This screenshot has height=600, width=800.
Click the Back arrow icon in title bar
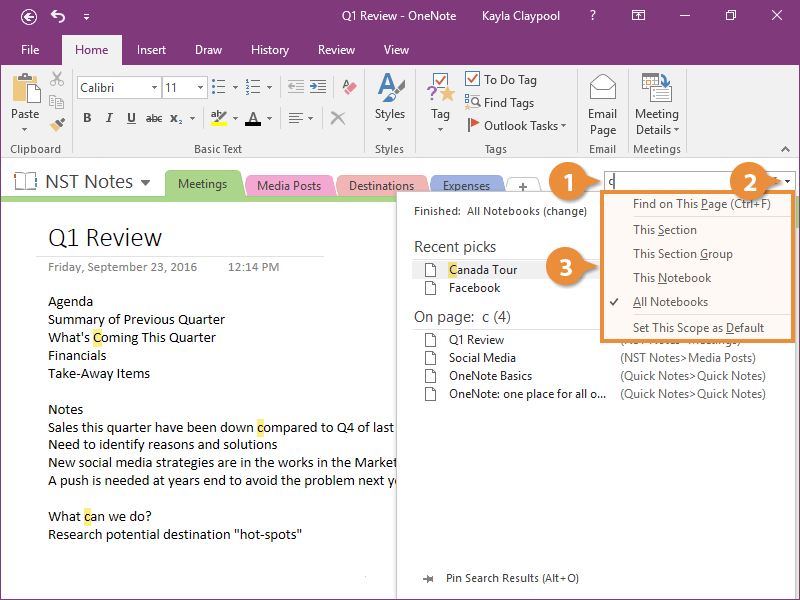(29, 17)
